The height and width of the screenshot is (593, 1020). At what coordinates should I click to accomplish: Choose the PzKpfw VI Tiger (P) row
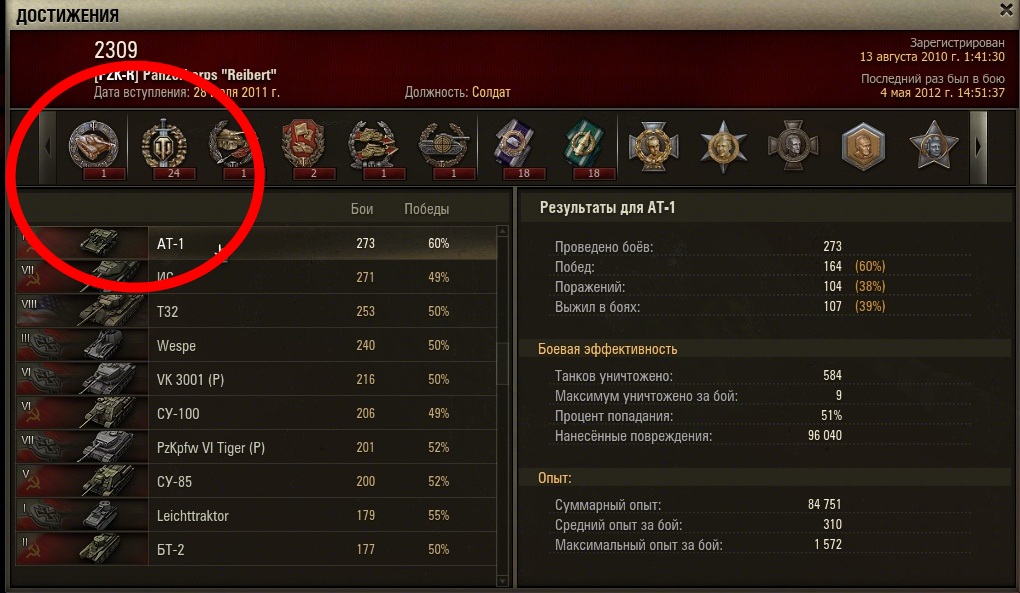(x=256, y=447)
